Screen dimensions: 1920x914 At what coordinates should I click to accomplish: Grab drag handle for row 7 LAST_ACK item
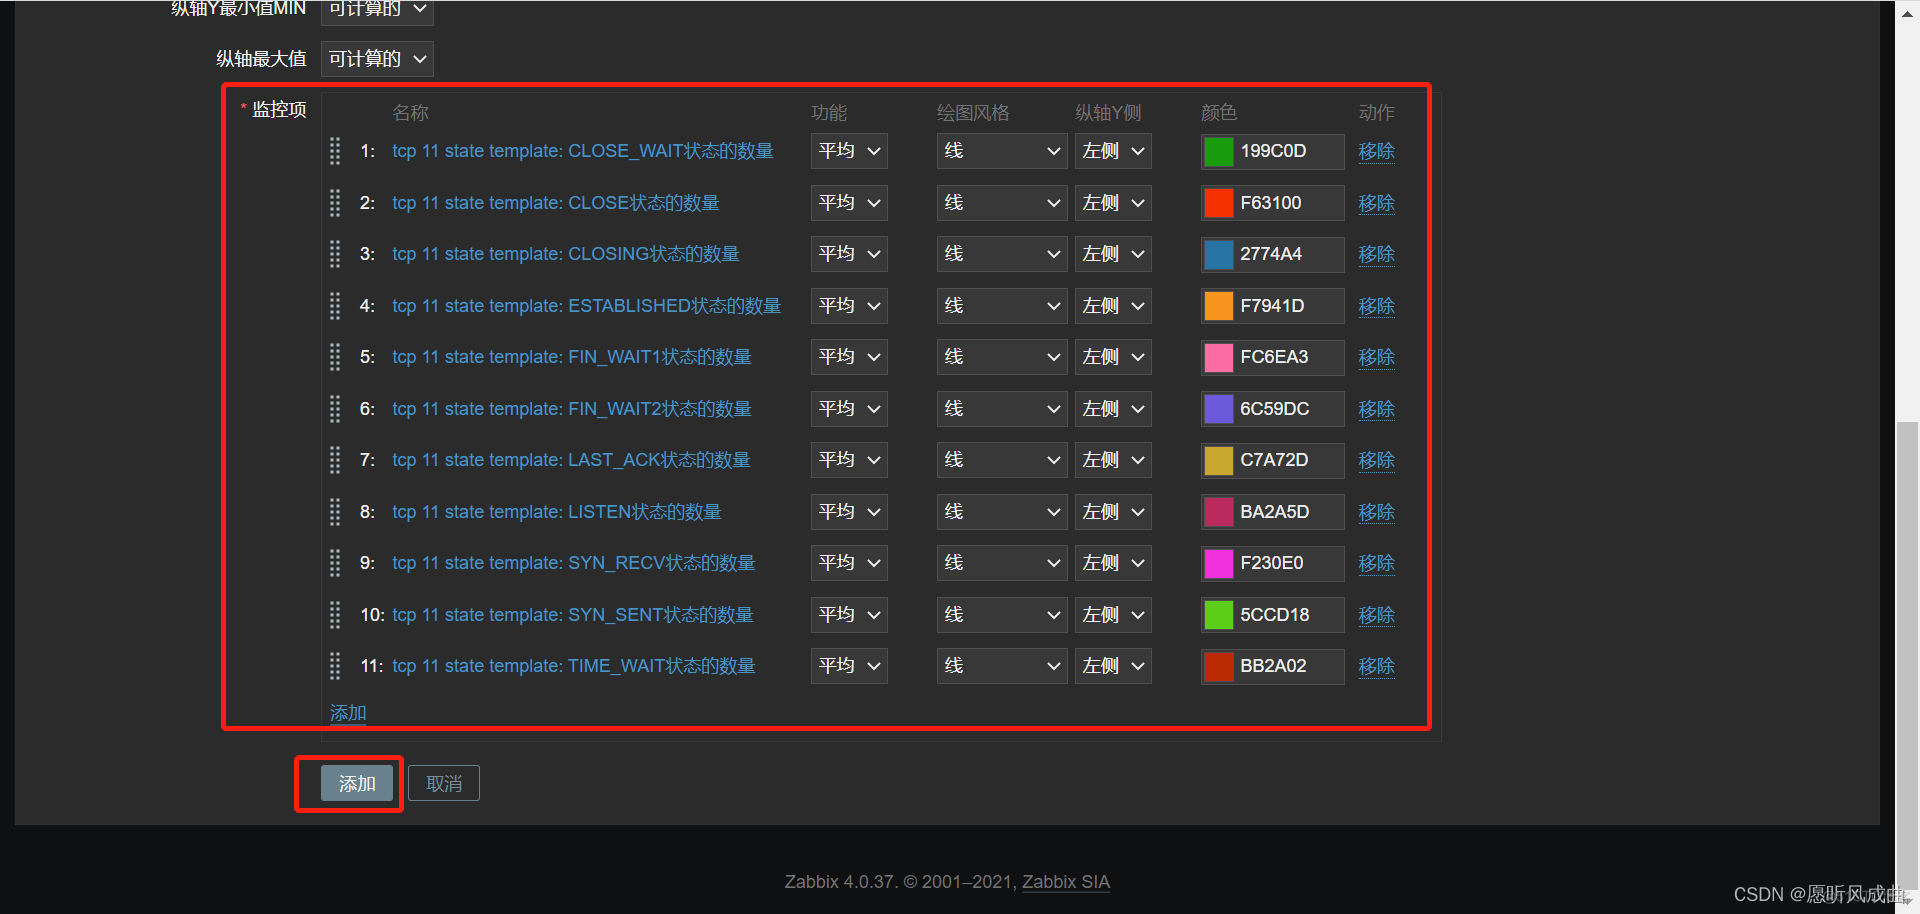pyautogui.click(x=335, y=460)
